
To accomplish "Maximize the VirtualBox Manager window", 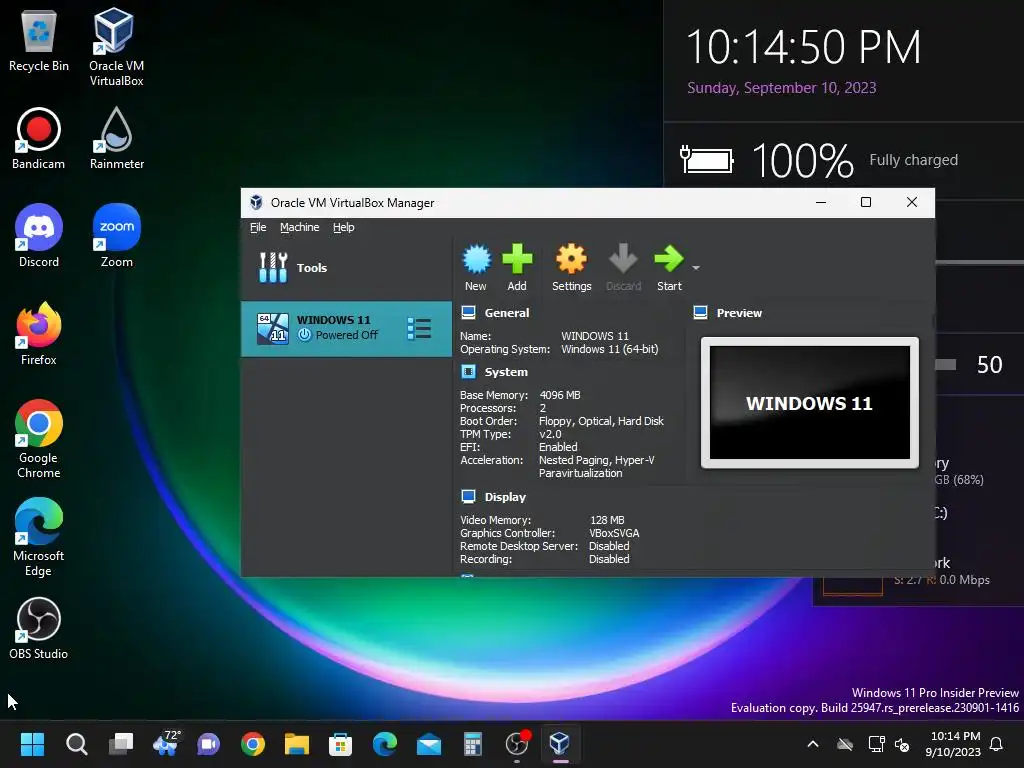I will (x=866, y=202).
